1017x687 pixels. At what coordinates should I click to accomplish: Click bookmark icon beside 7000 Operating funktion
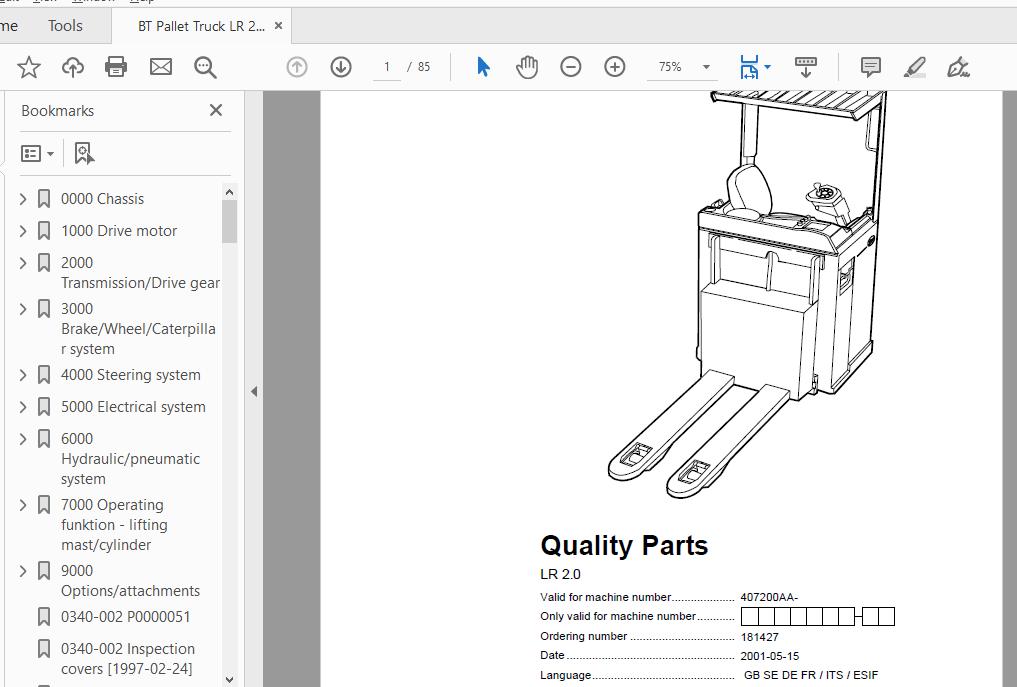point(44,505)
